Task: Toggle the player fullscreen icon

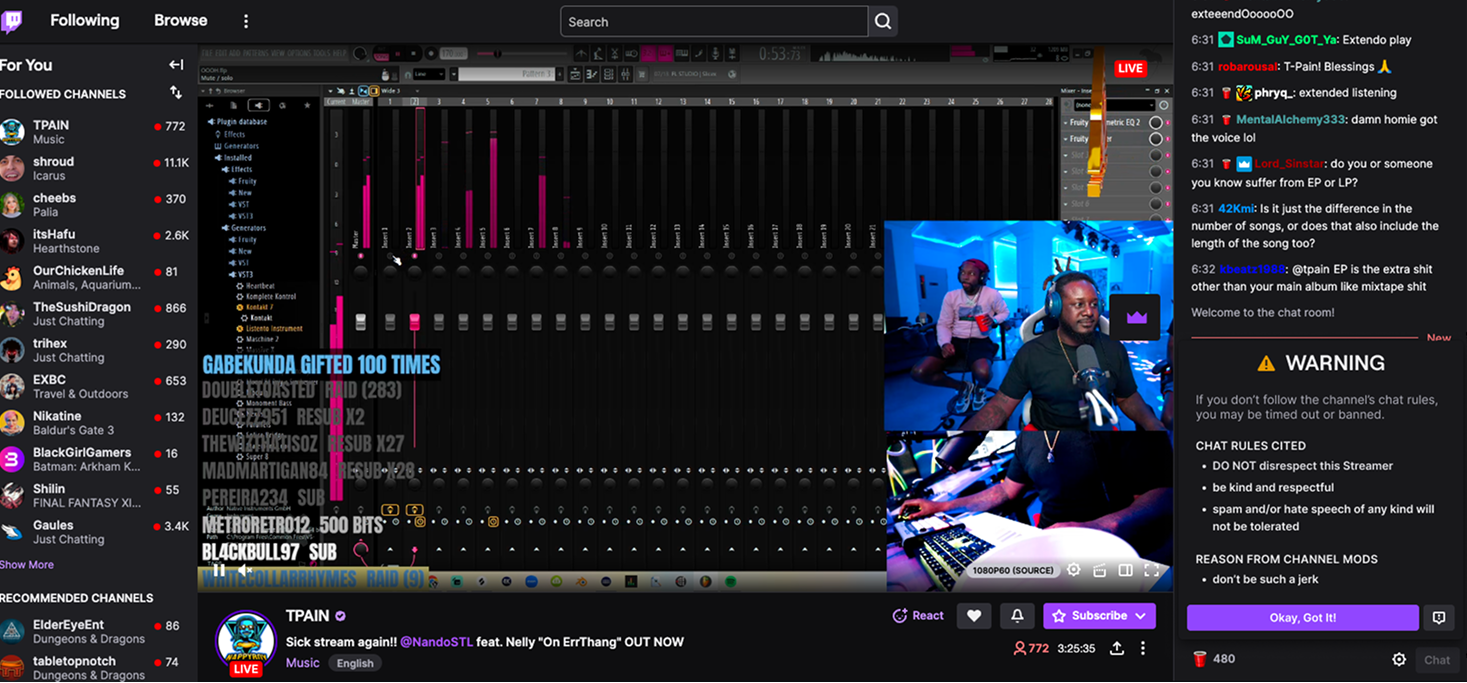Action: [1152, 570]
